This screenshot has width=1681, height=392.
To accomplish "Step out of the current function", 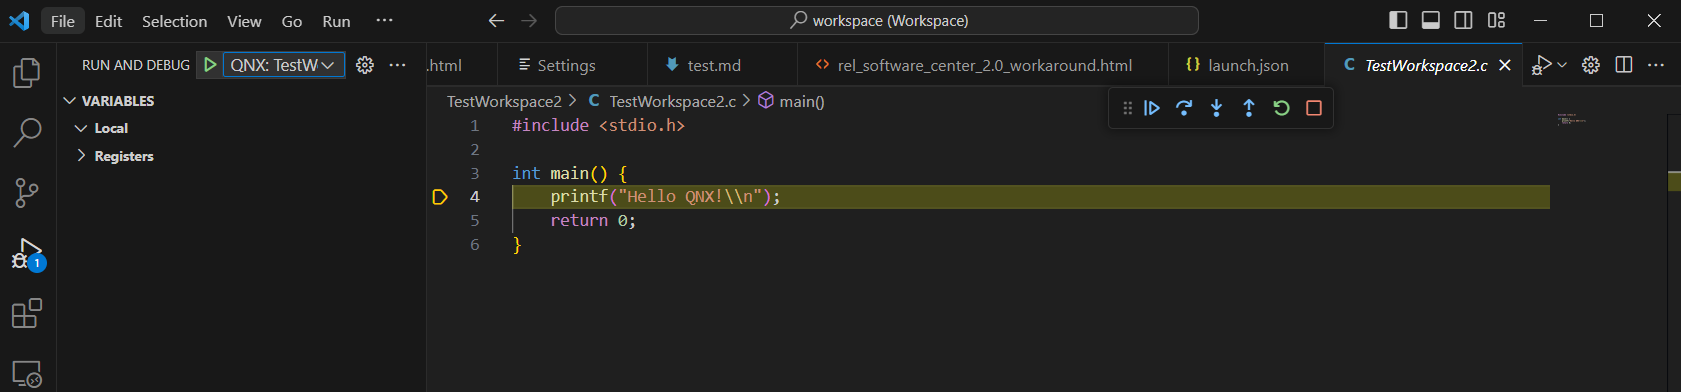I will 1249,108.
